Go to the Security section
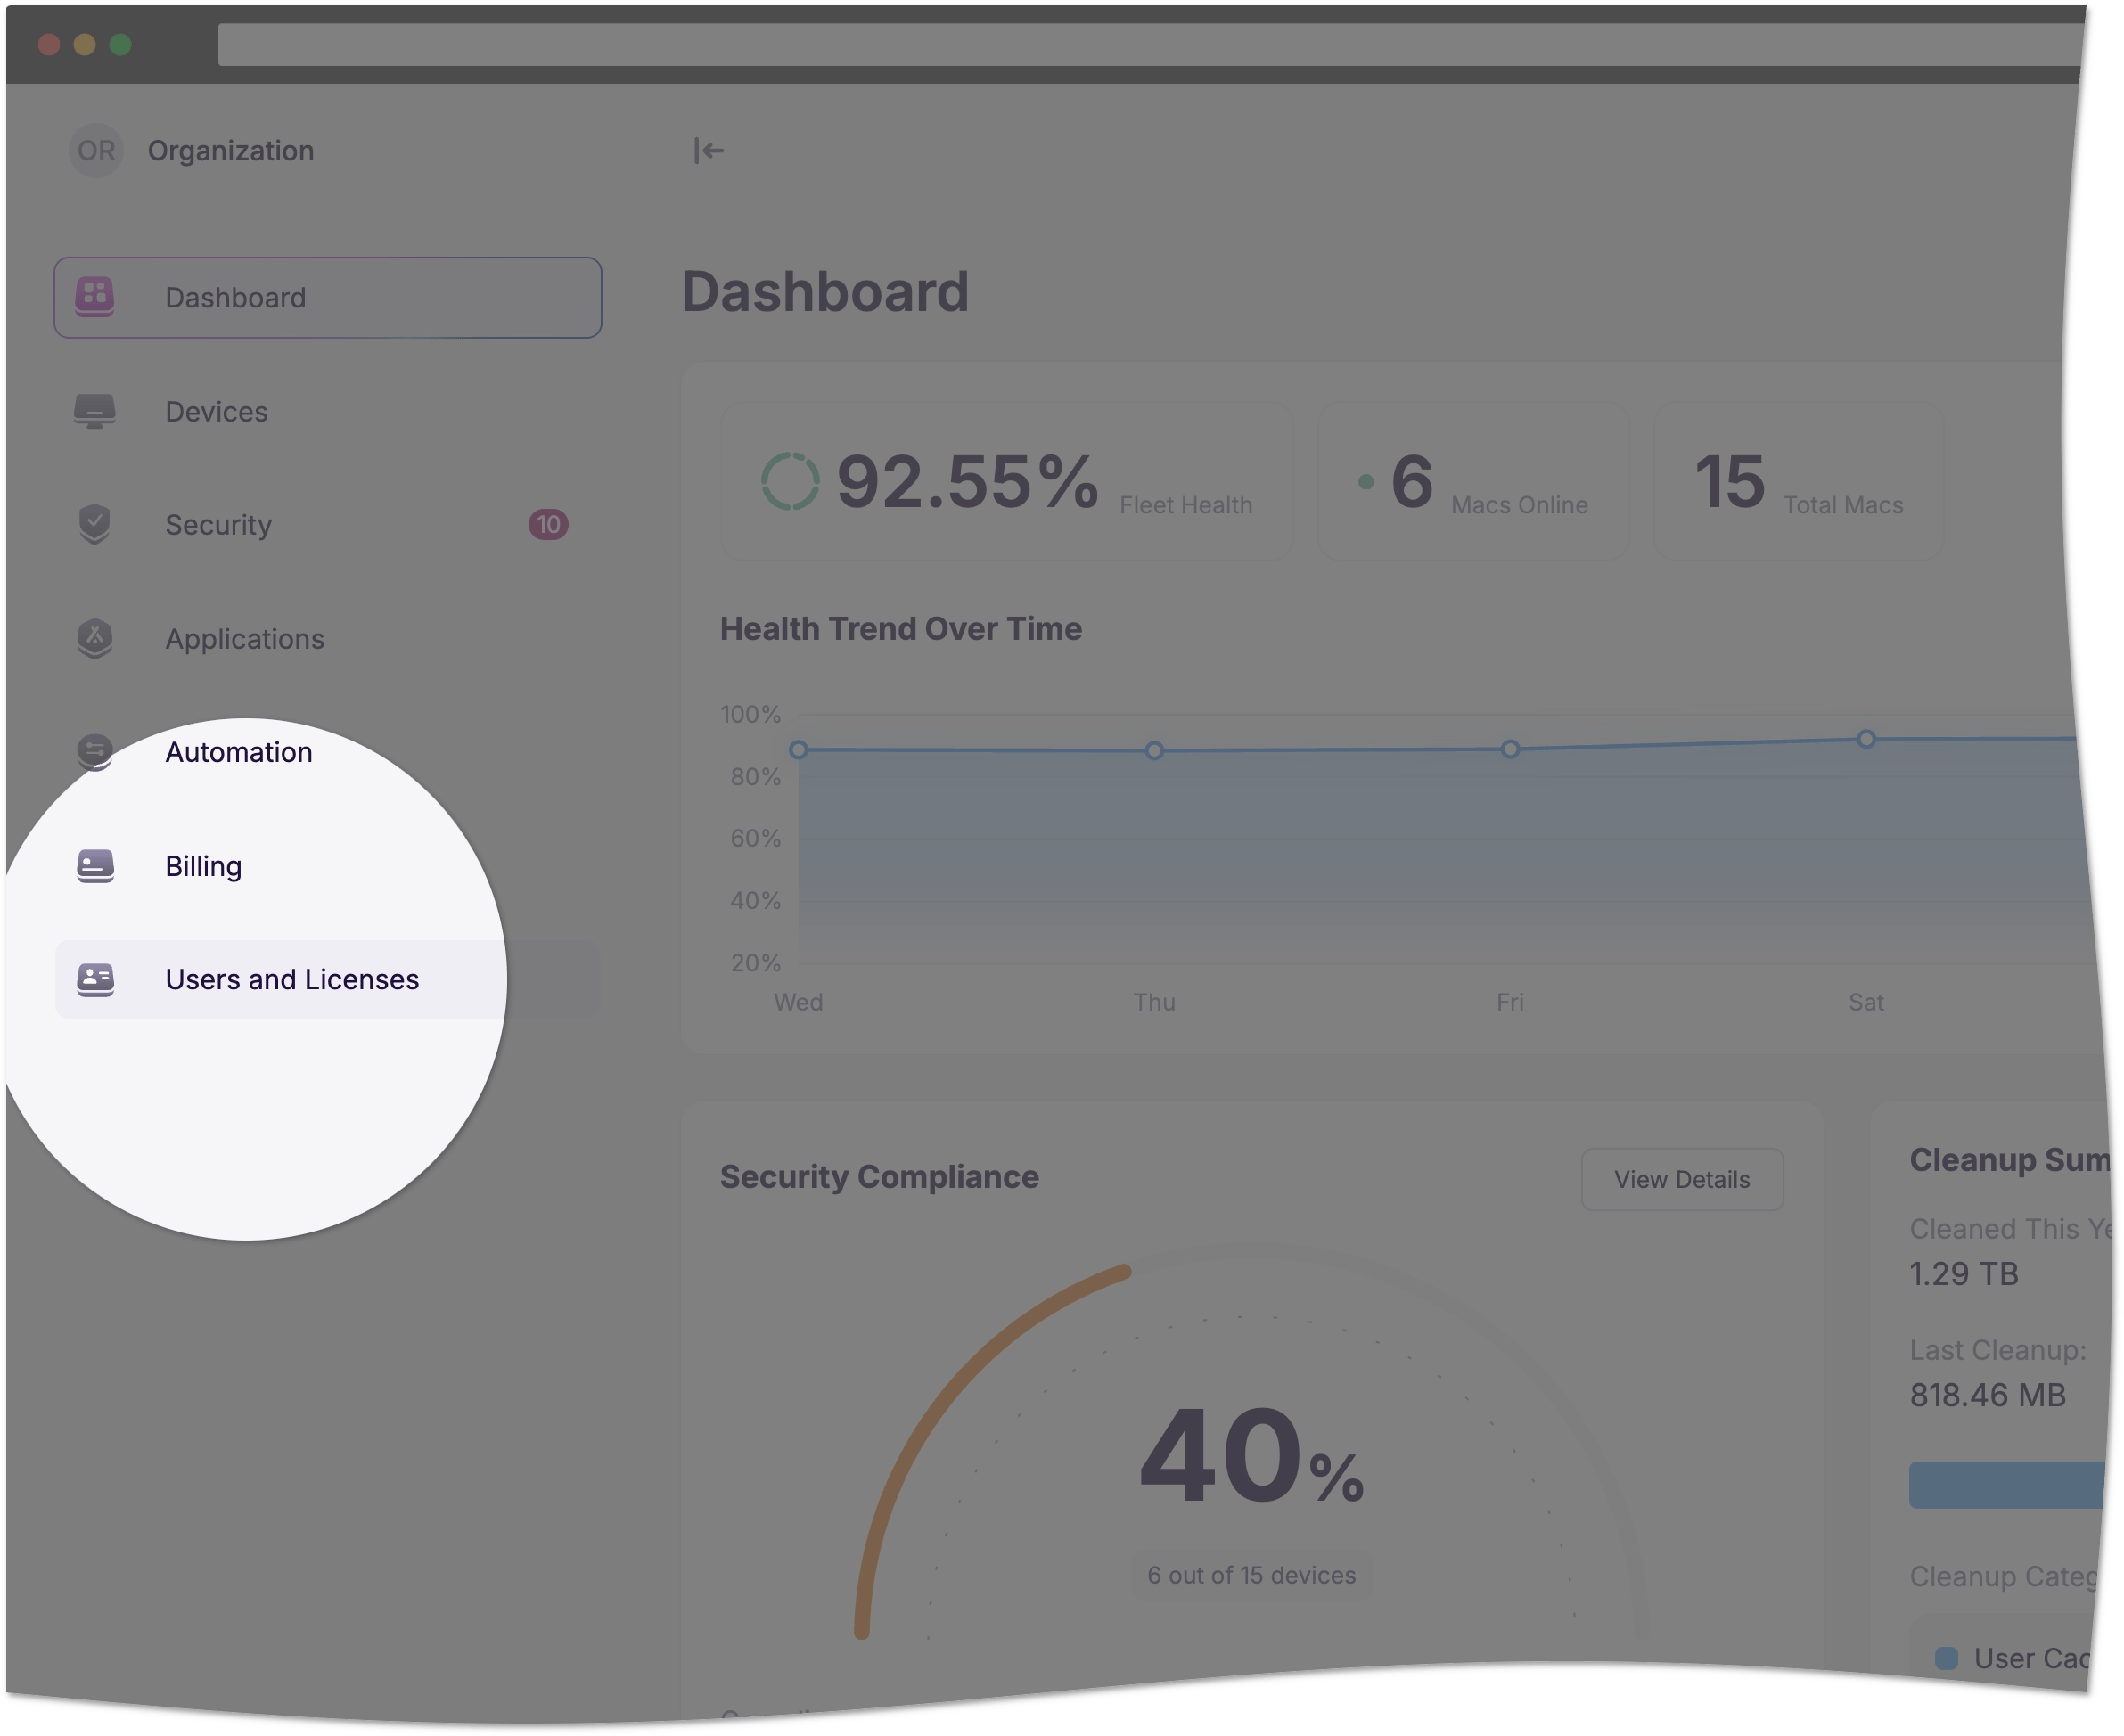 pos(328,524)
